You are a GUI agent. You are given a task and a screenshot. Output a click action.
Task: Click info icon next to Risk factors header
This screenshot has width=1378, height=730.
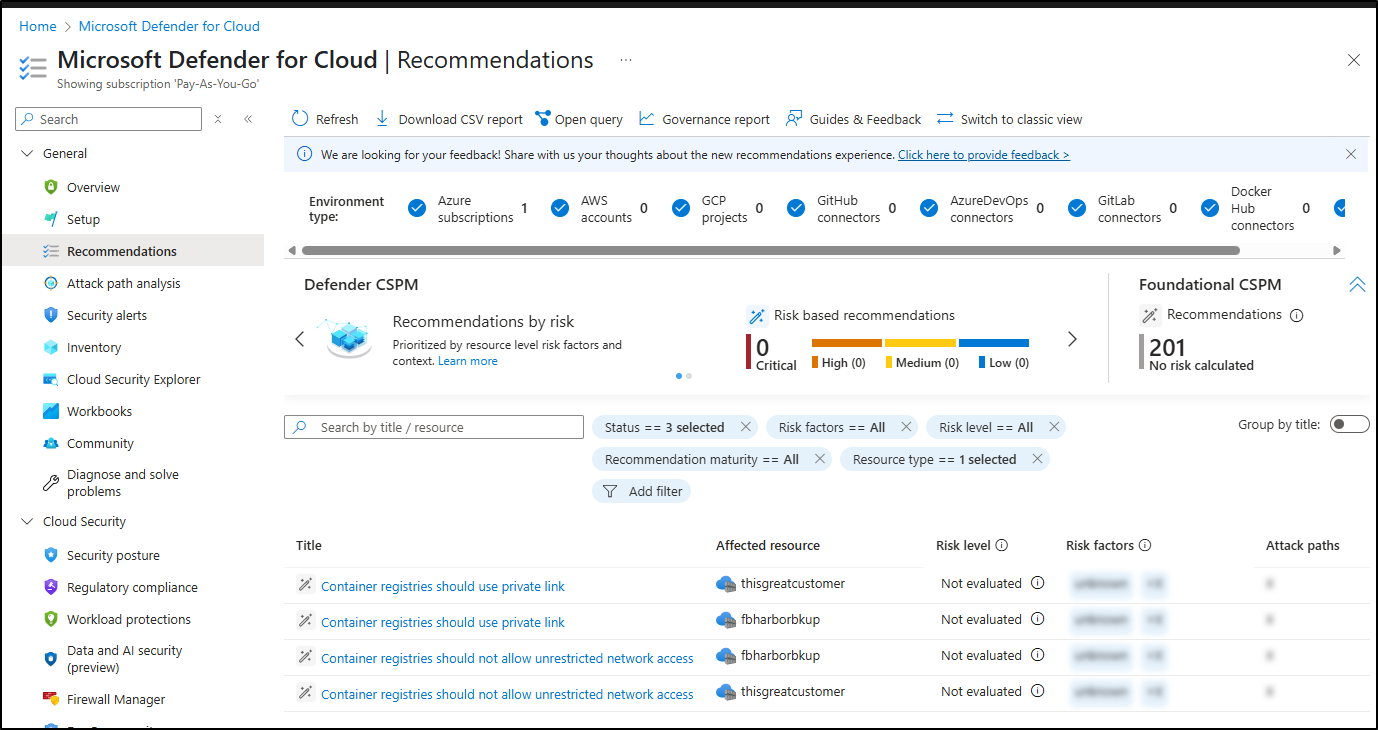[x=1145, y=545]
